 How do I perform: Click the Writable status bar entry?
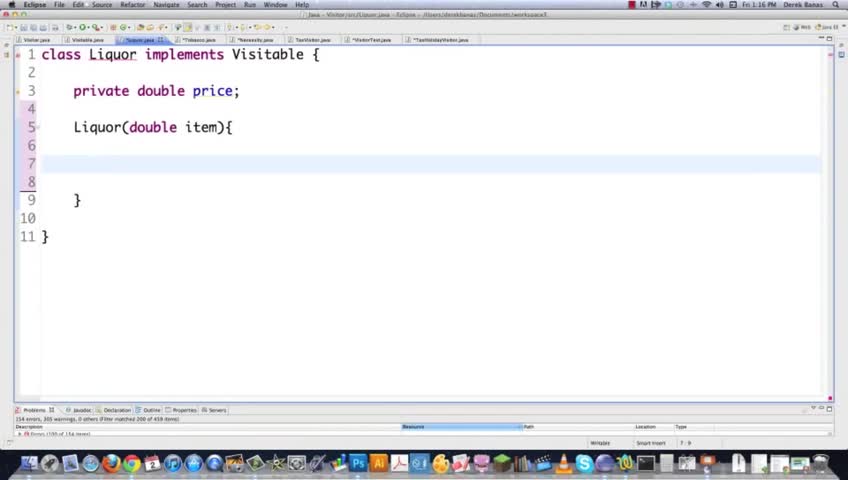pos(600,443)
